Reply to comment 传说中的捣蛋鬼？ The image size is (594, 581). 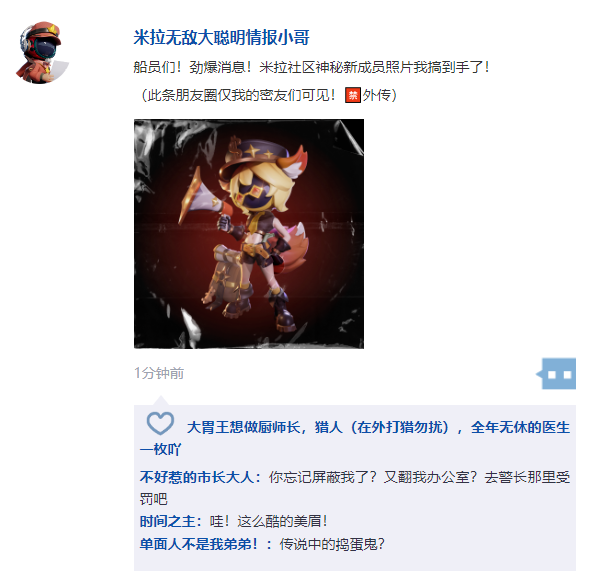(332, 544)
